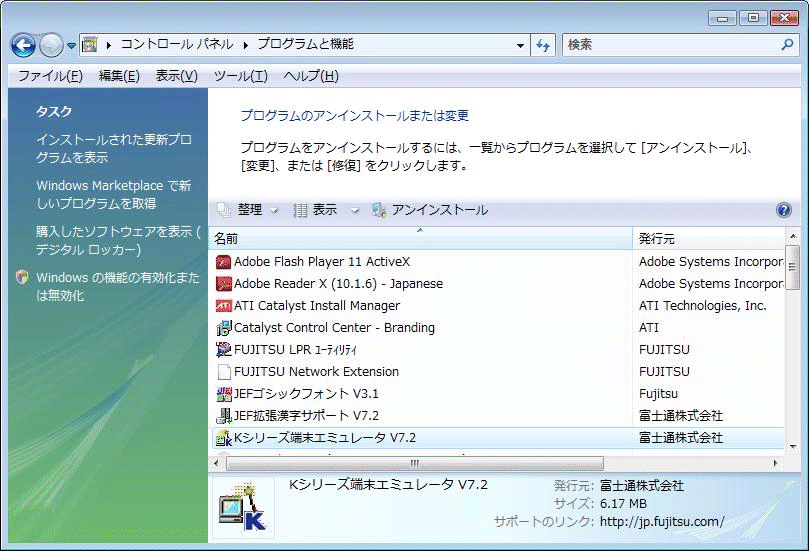Select Adobe Flash Player 11 ActiveX row text
Viewport: 809px width, 551px height.
(322, 262)
